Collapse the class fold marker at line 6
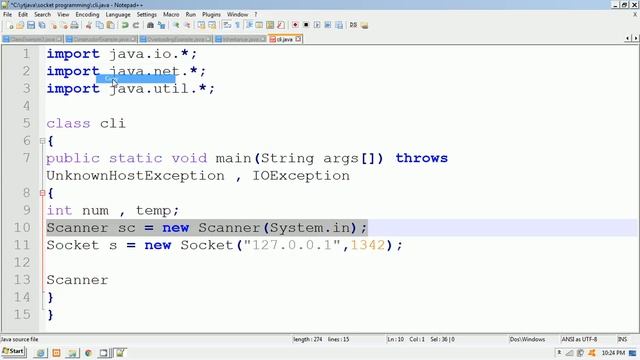 pyautogui.click(x=42, y=141)
